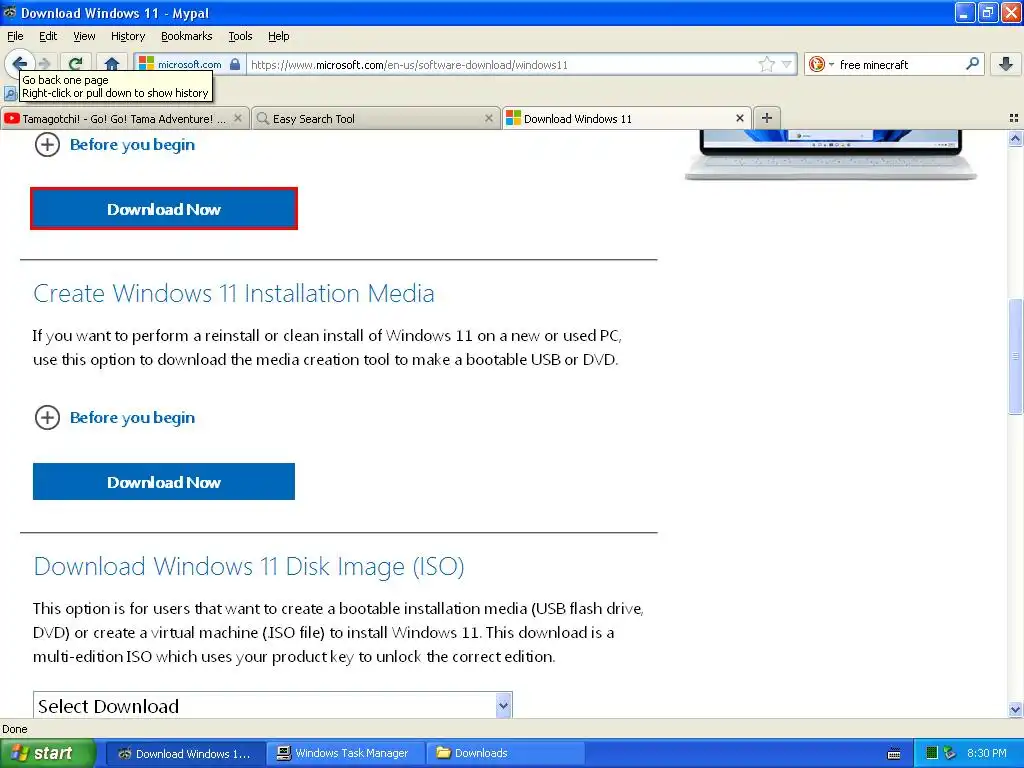Go back one page with Back arrow

coord(19,63)
